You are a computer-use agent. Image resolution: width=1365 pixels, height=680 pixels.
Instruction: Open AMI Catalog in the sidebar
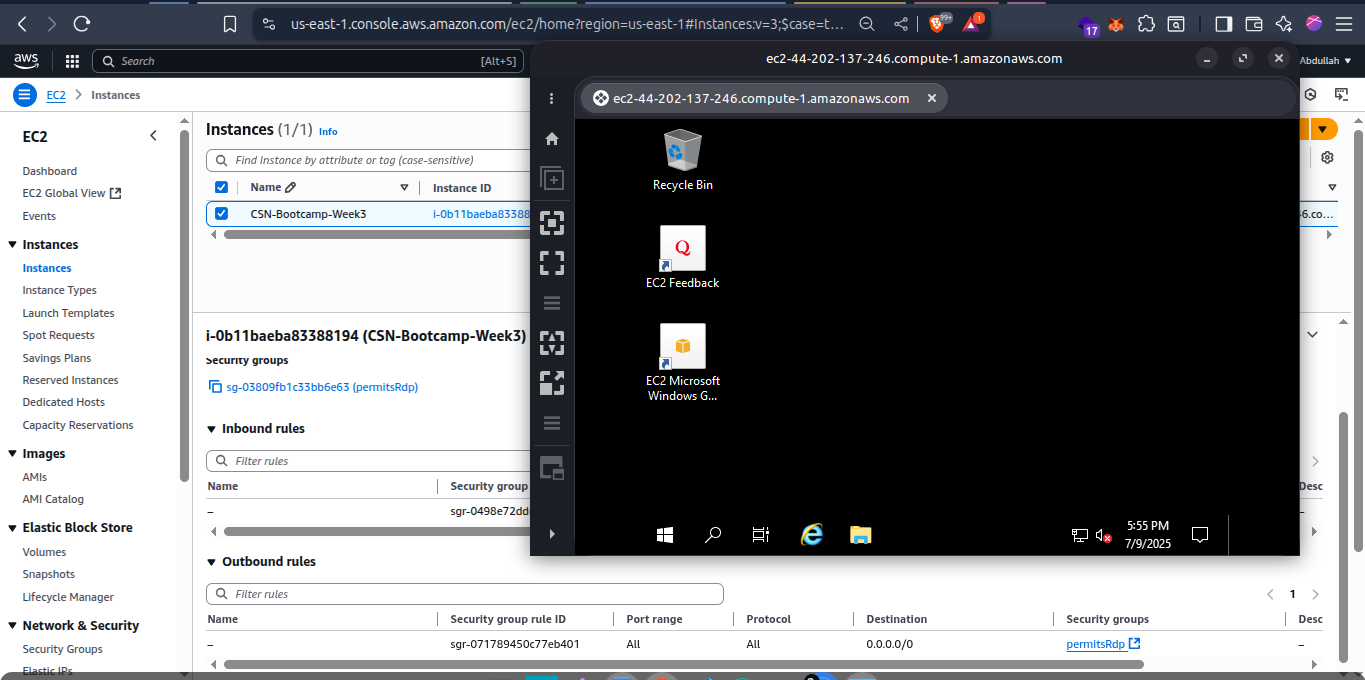pyautogui.click(x=53, y=499)
